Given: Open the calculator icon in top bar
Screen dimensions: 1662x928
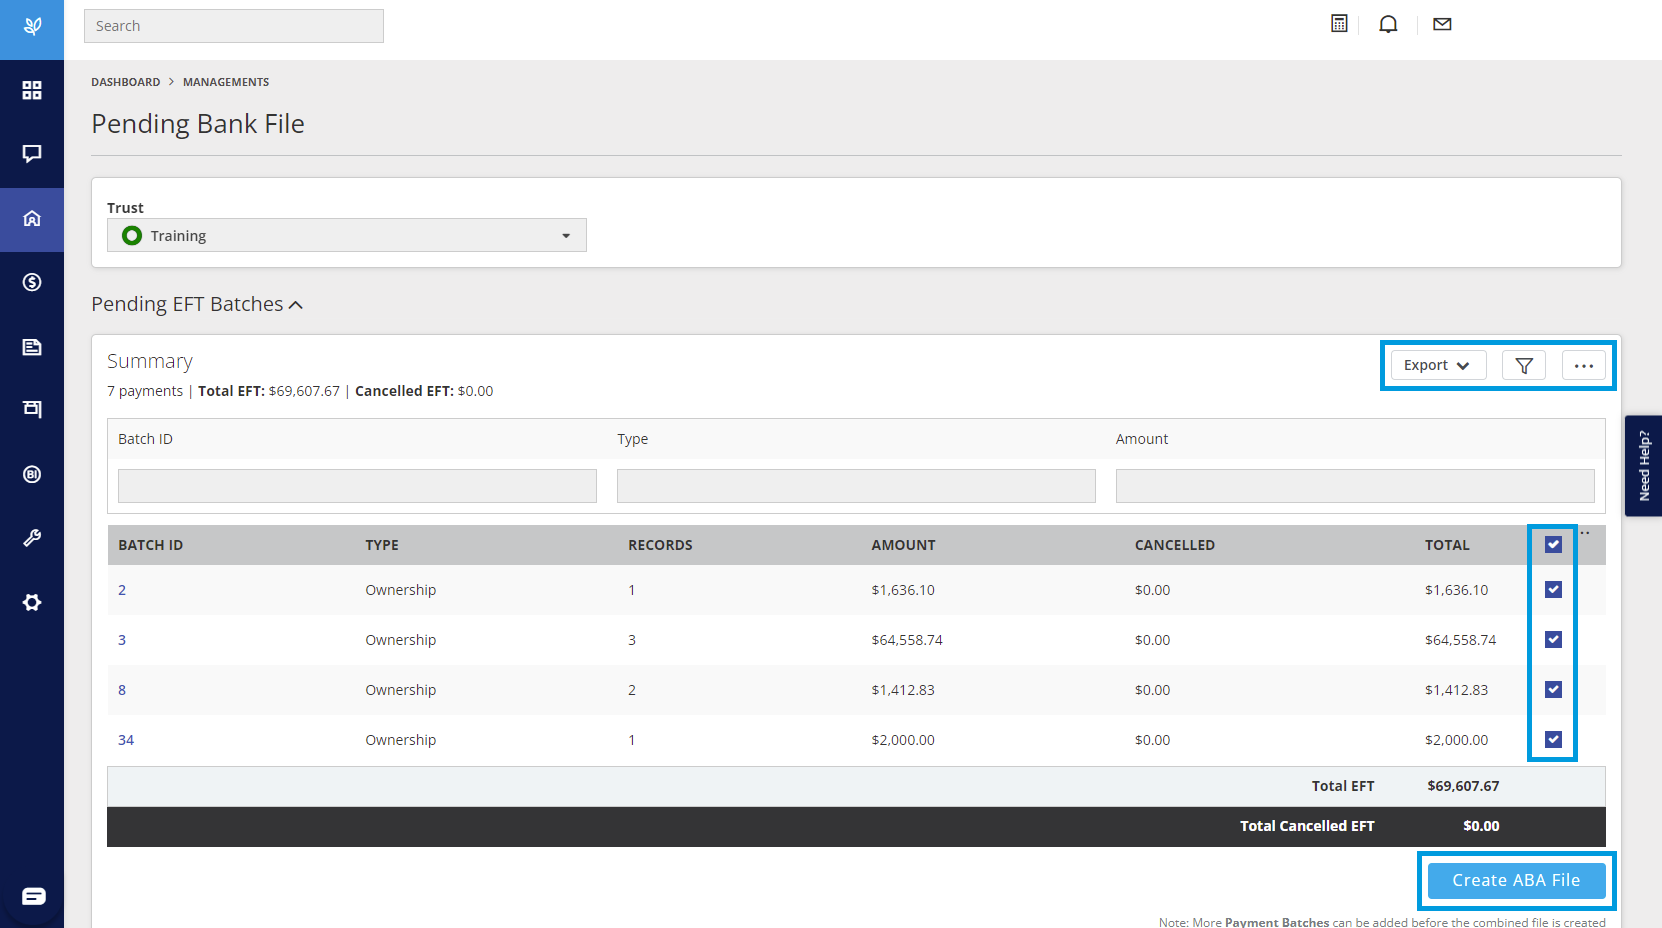Looking at the screenshot, I should point(1339,24).
